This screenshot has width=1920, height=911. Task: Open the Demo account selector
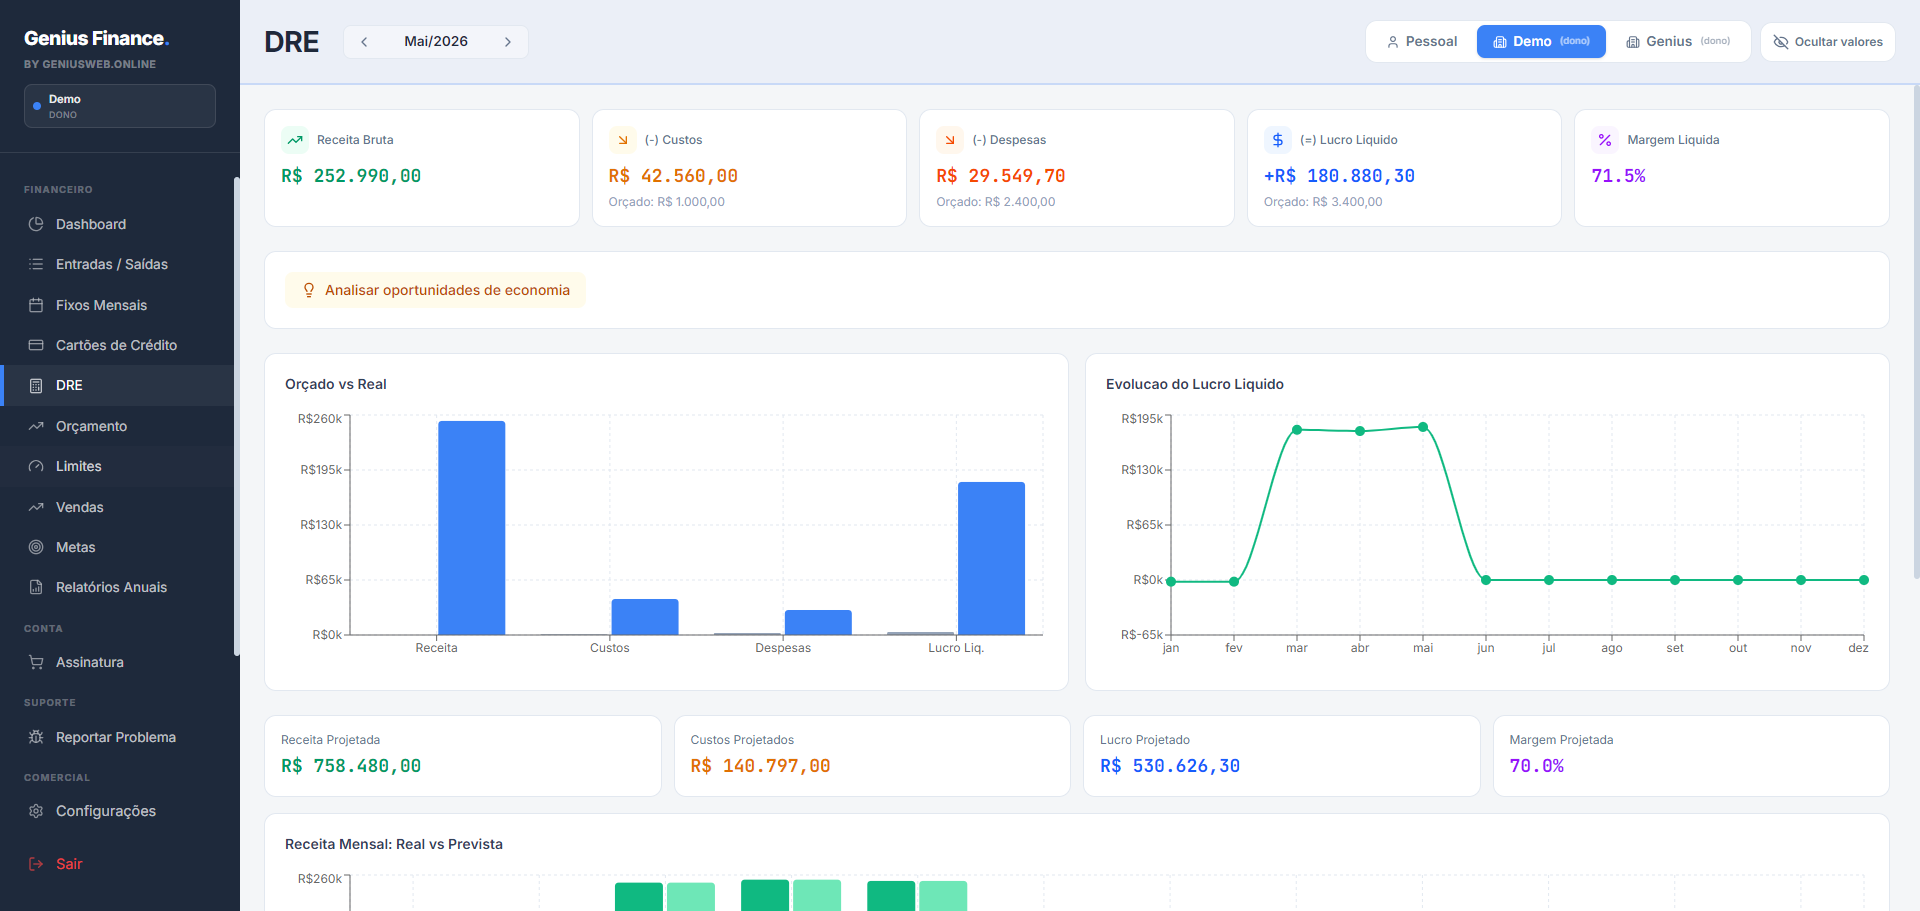[120, 106]
